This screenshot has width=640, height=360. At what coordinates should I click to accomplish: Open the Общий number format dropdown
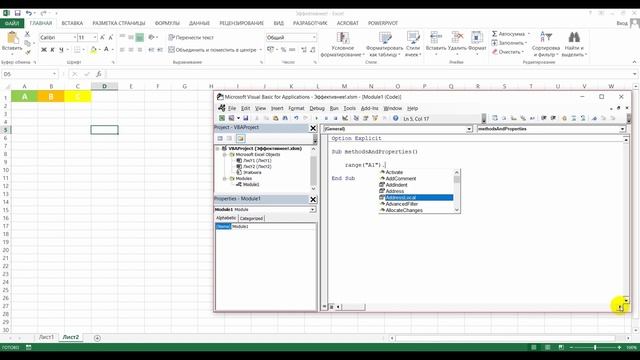tap(314, 38)
